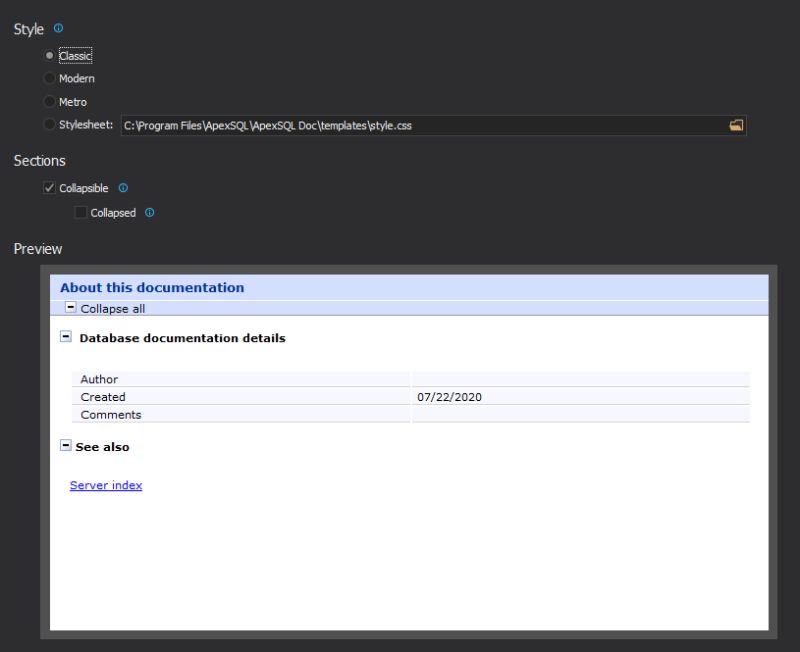800x652 pixels.
Task: Click the Collapsible info icon
Action: pos(122,188)
